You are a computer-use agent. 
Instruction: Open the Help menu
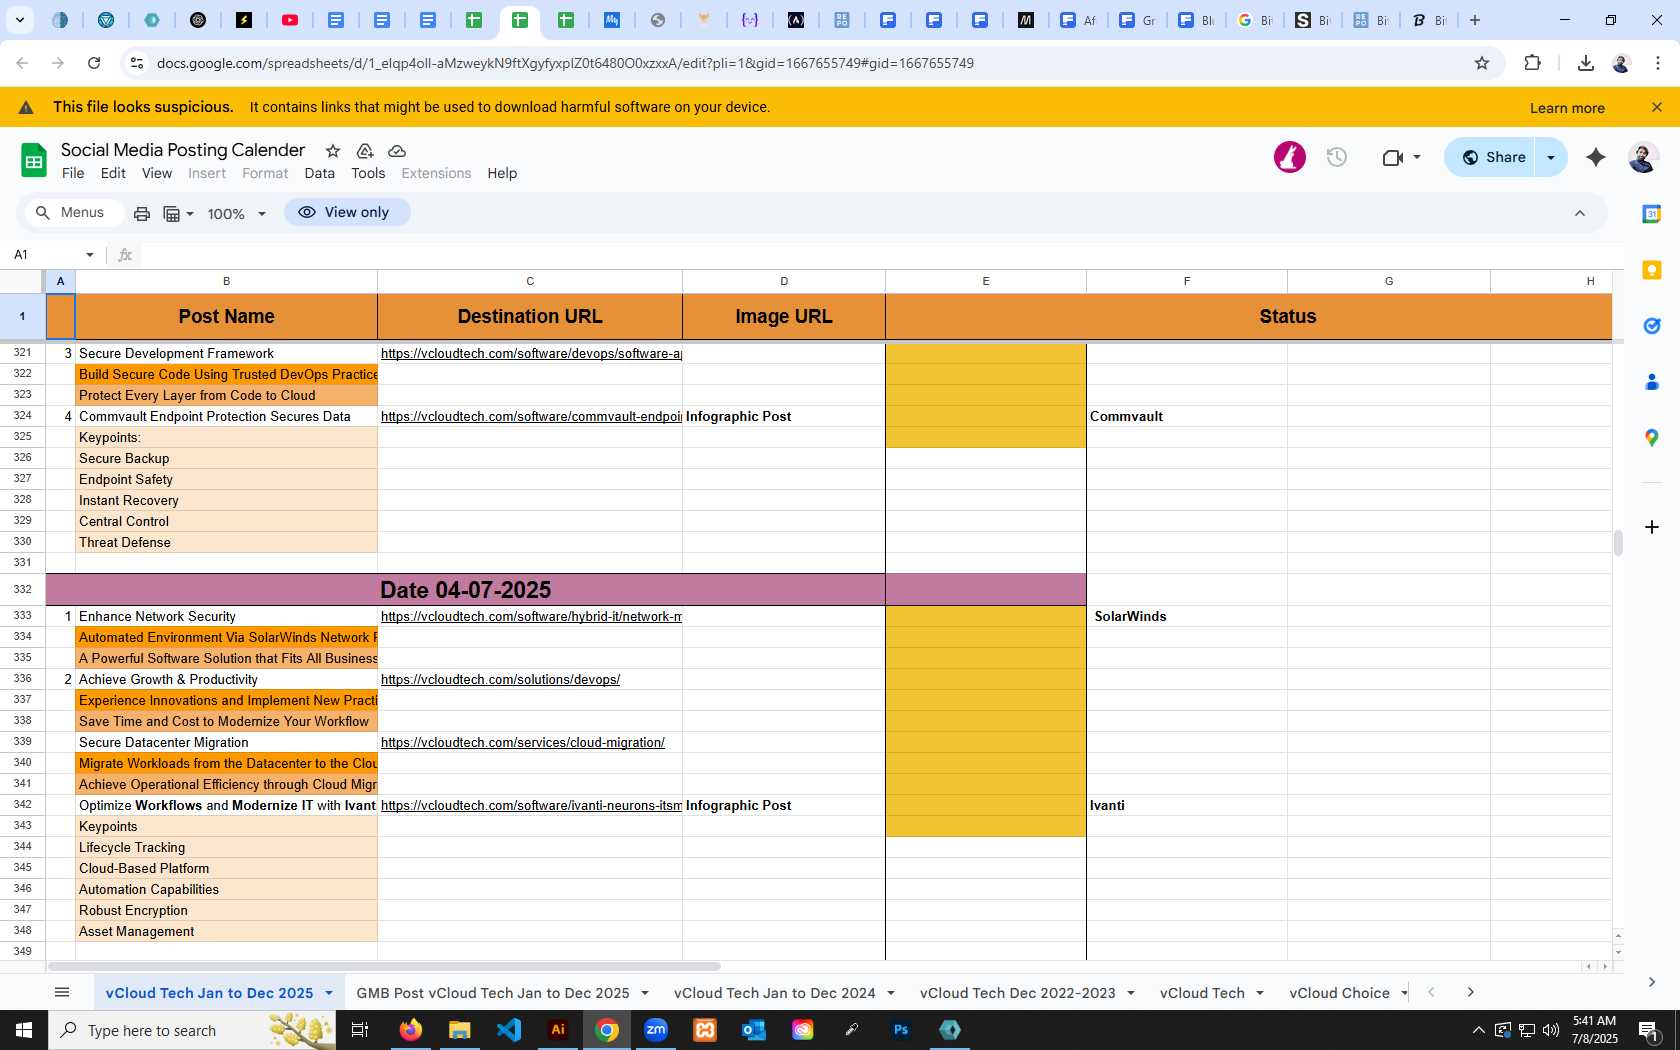tap(502, 173)
